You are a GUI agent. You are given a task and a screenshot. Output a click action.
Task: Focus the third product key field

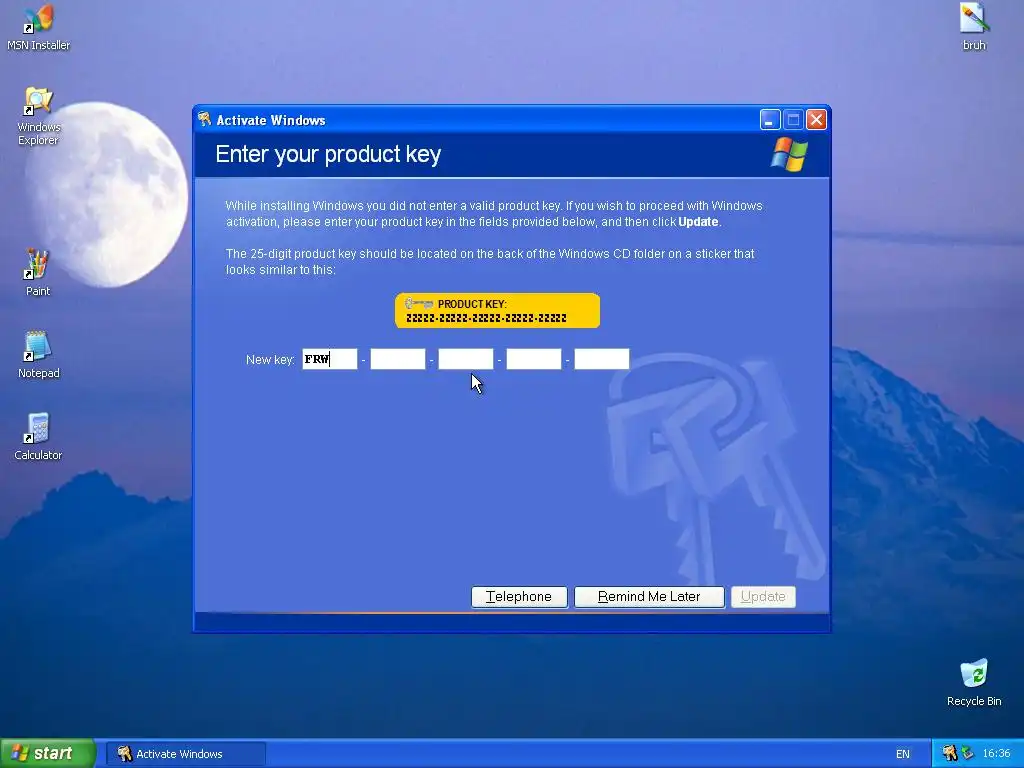pyautogui.click(x=466, y=359)
